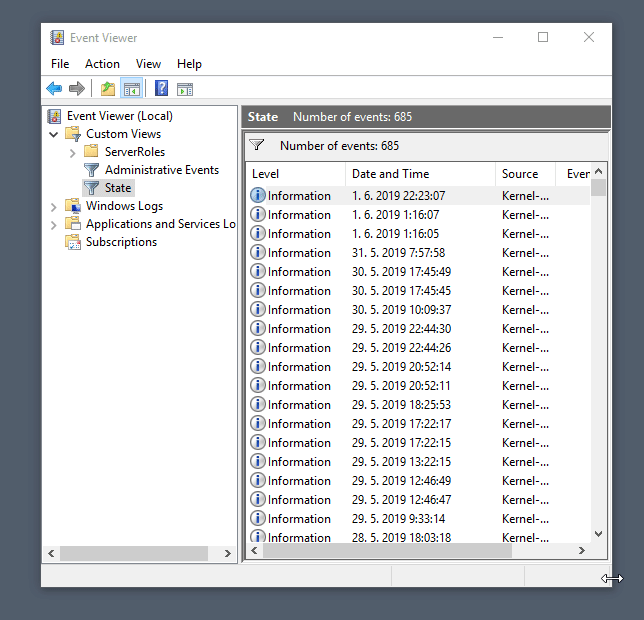
Task: Maximize the Event Viewer window
Action: click(x=543, y=37)
